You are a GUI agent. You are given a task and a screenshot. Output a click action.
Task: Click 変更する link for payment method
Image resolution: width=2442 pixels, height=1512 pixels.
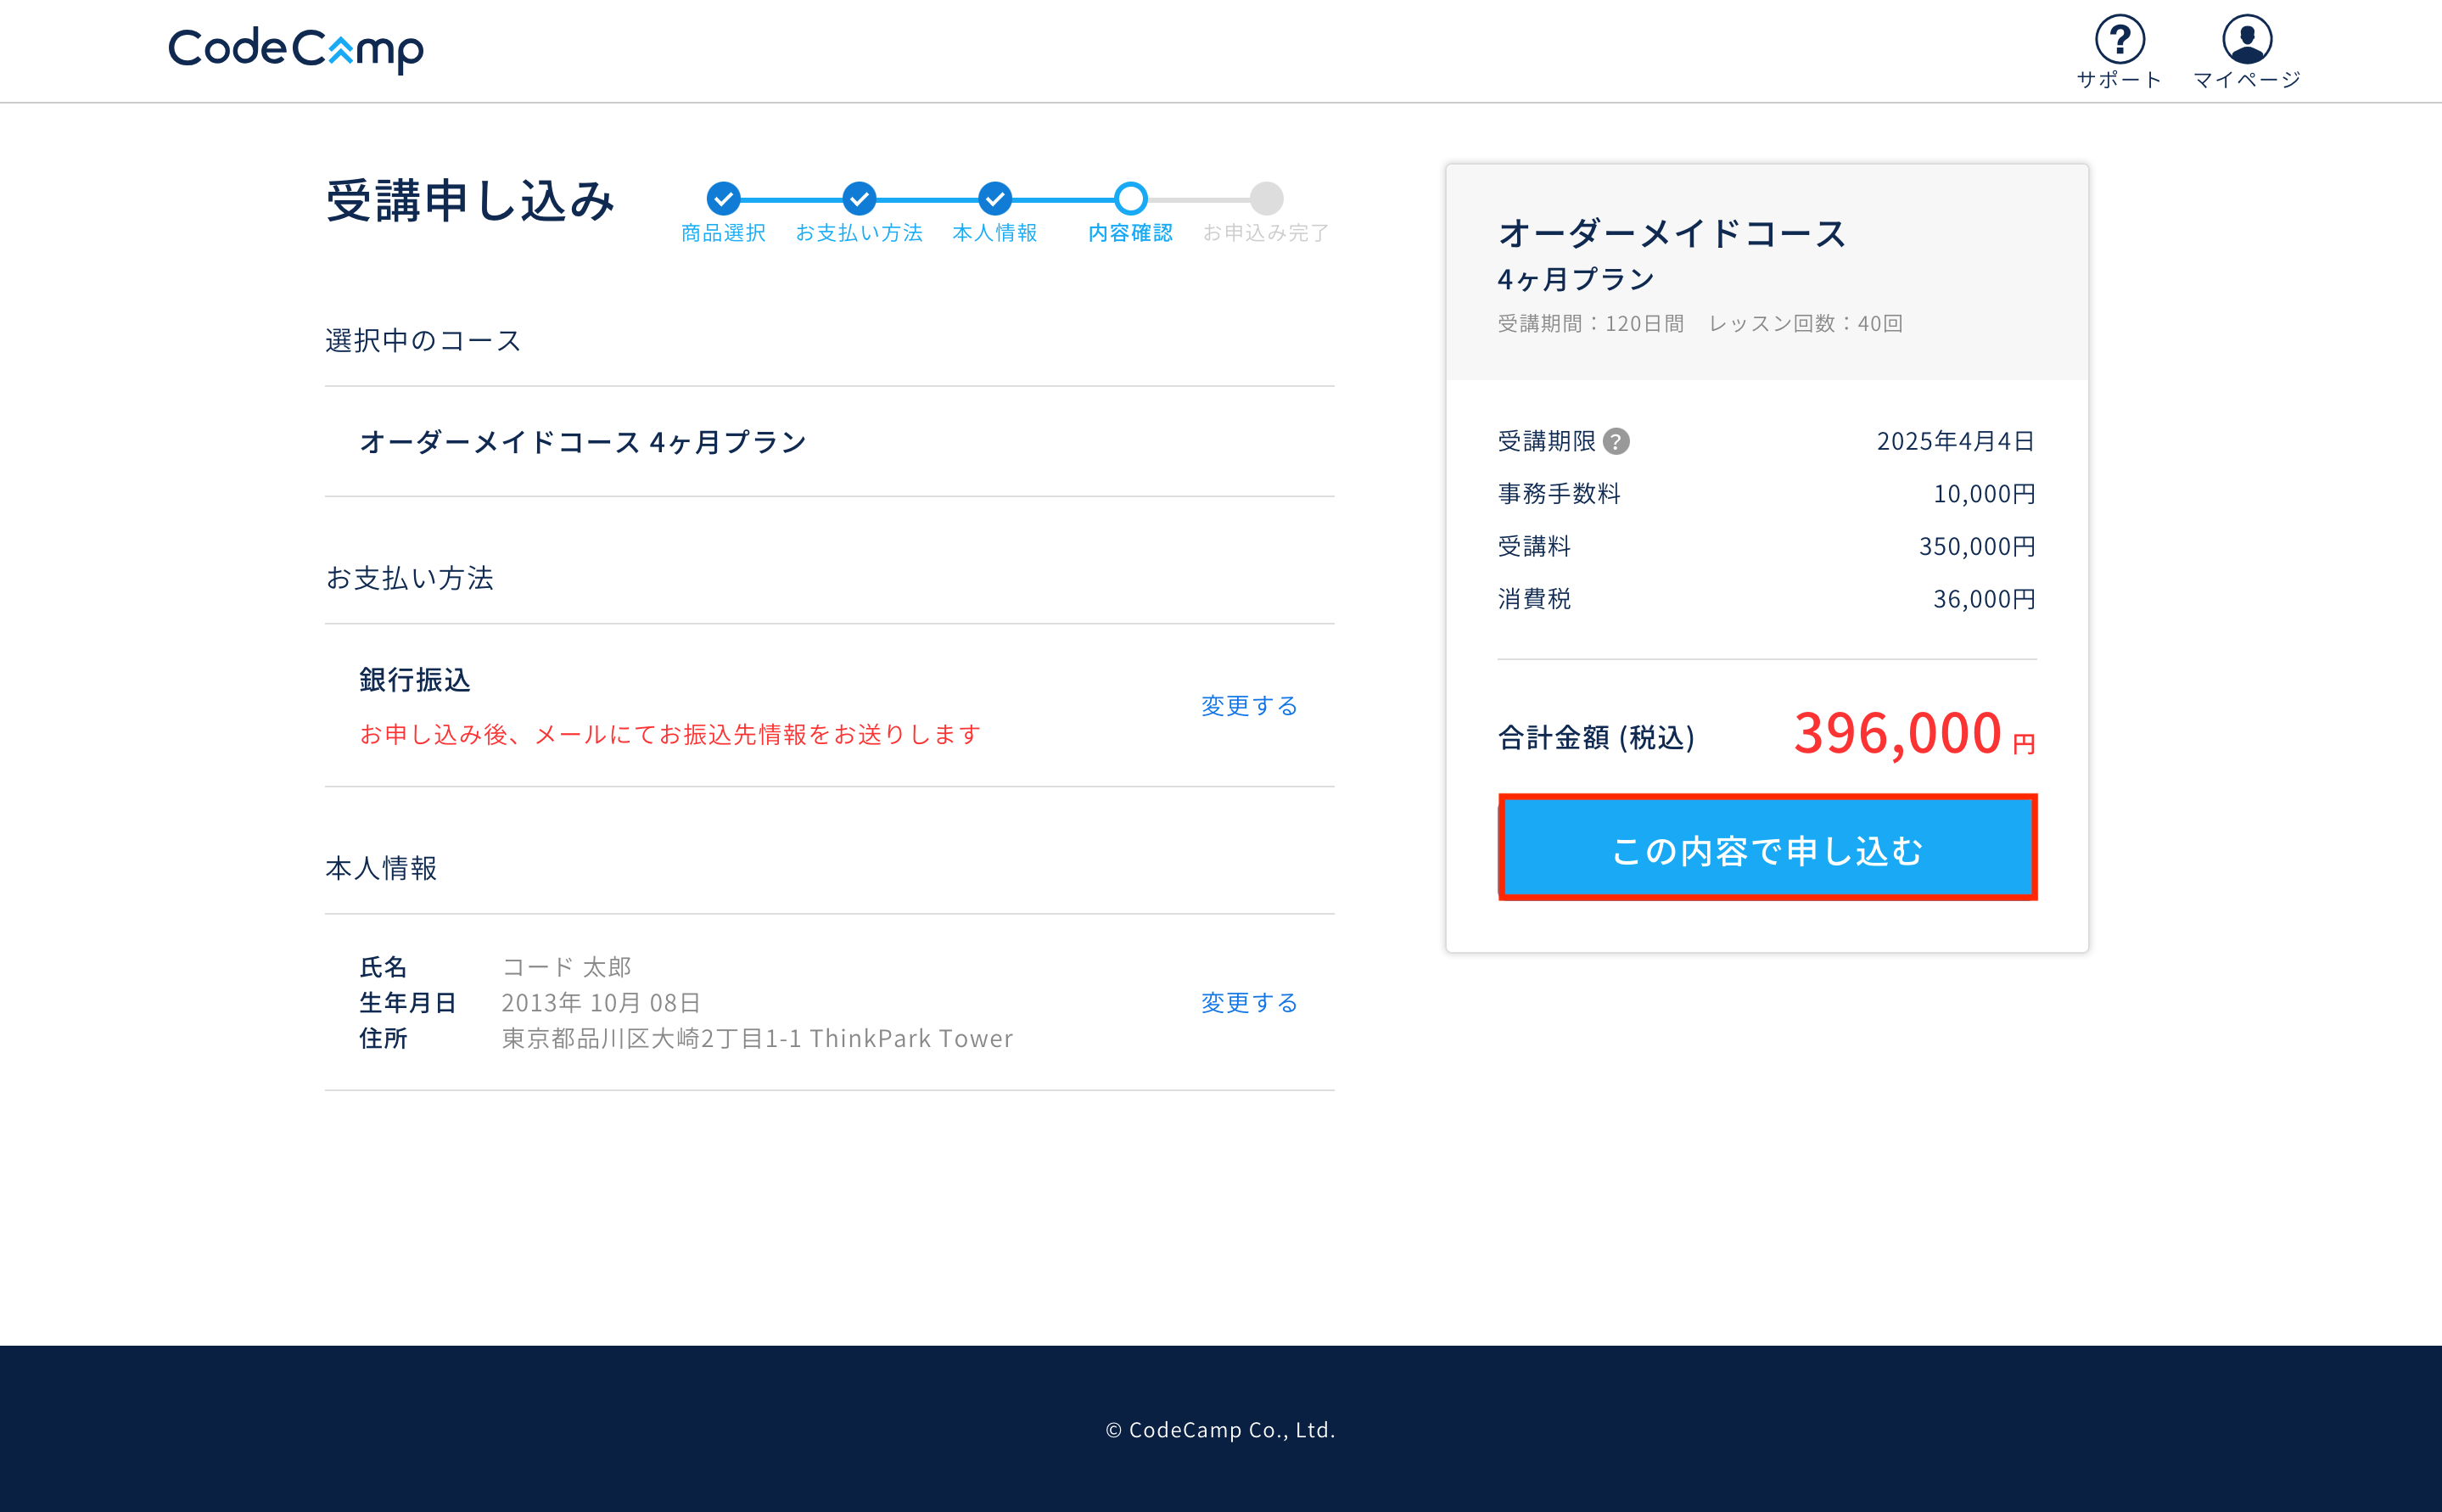point(1249,706)
